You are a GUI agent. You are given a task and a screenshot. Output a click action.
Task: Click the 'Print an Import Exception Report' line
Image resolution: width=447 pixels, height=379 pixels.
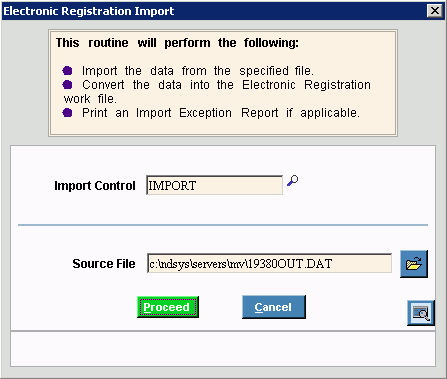(x=221, y=113)
